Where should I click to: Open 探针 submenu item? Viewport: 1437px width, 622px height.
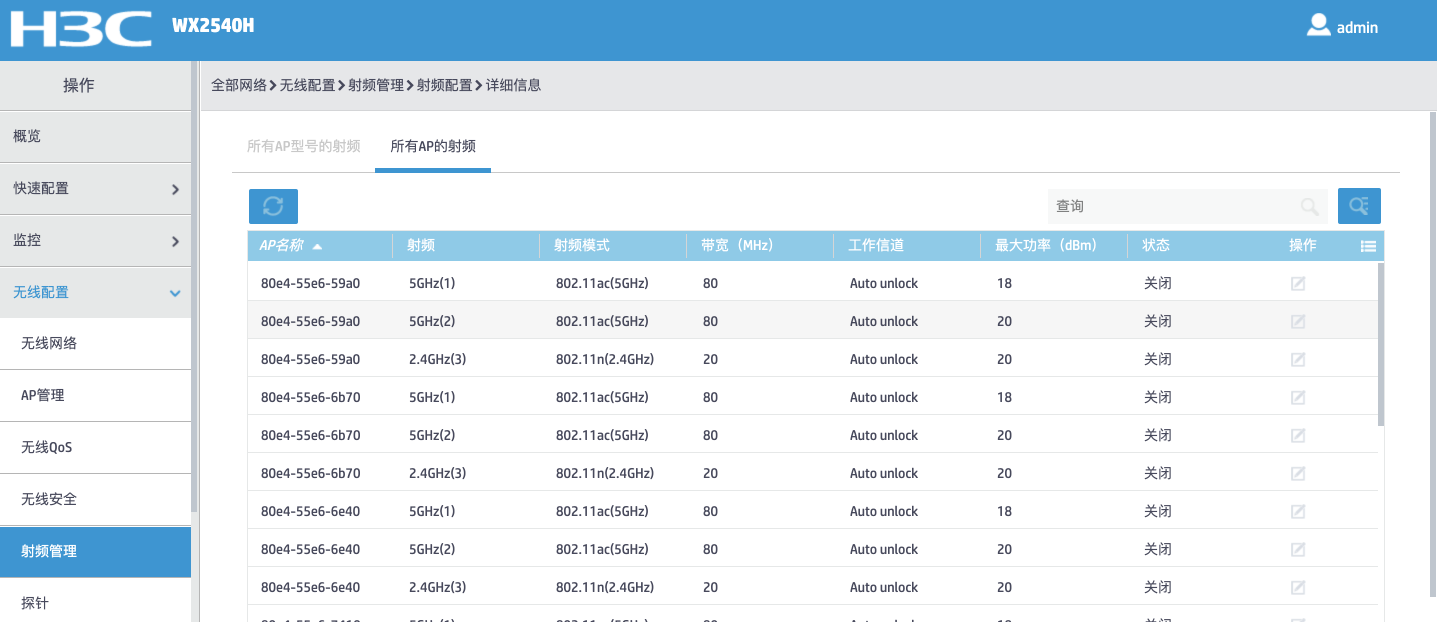(x=95, y=604)
